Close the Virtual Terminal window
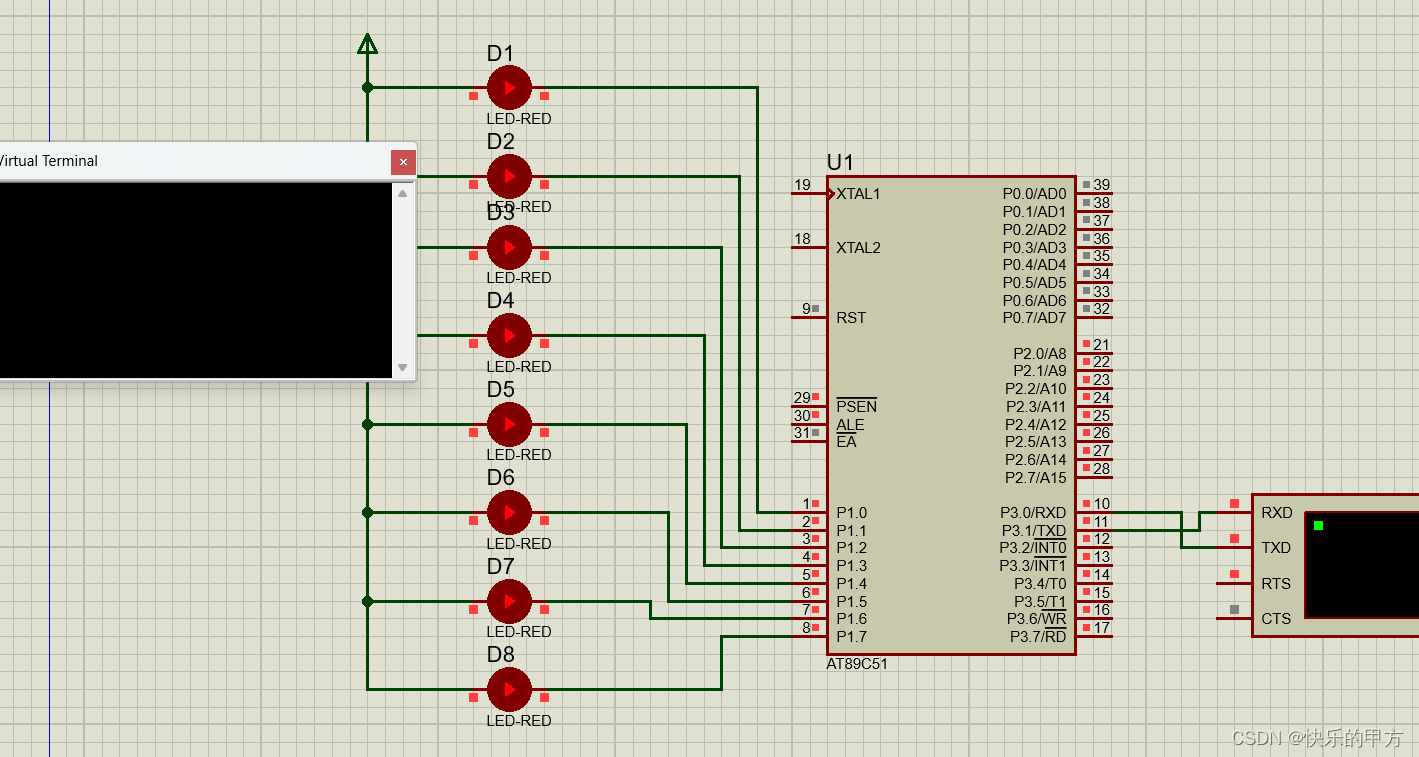Screen dimensions: 1419x757 [x=403, y=161]
